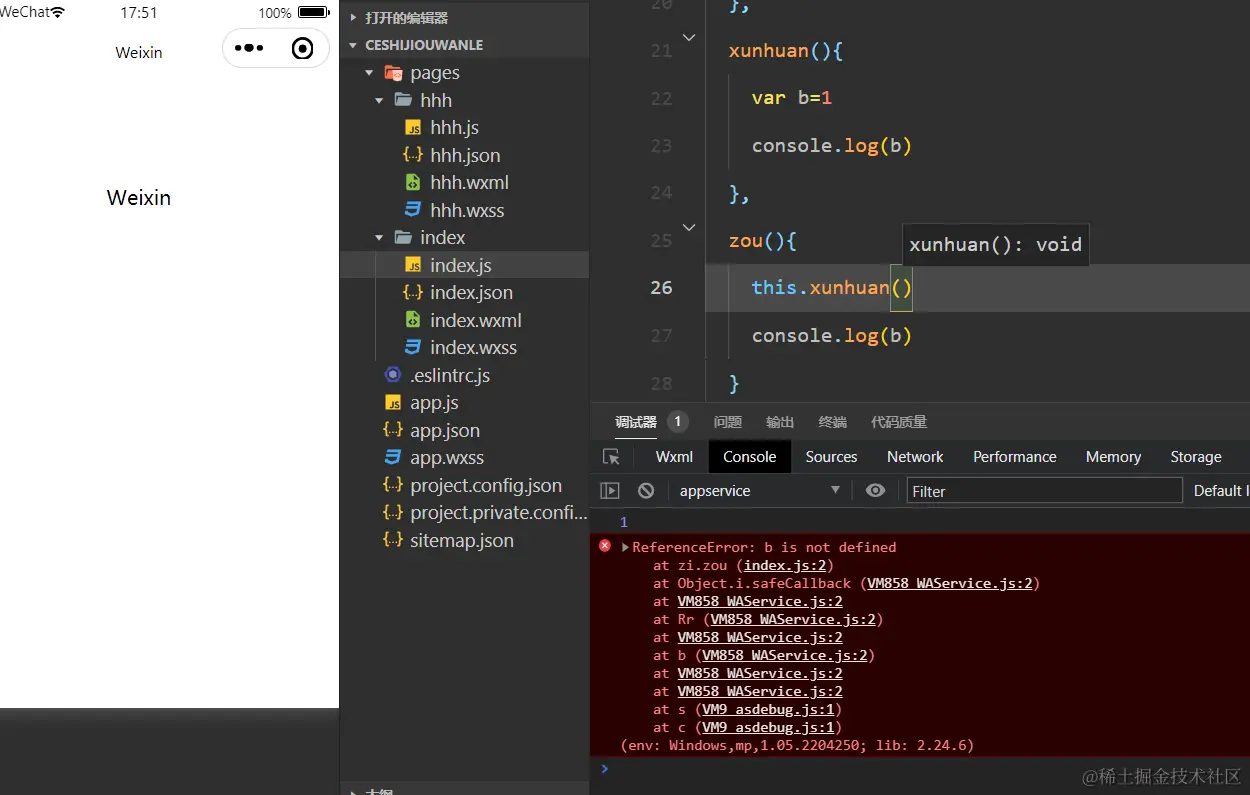Switch to the 终端 tab
The image size is (1250, 795).
[832, 422]
